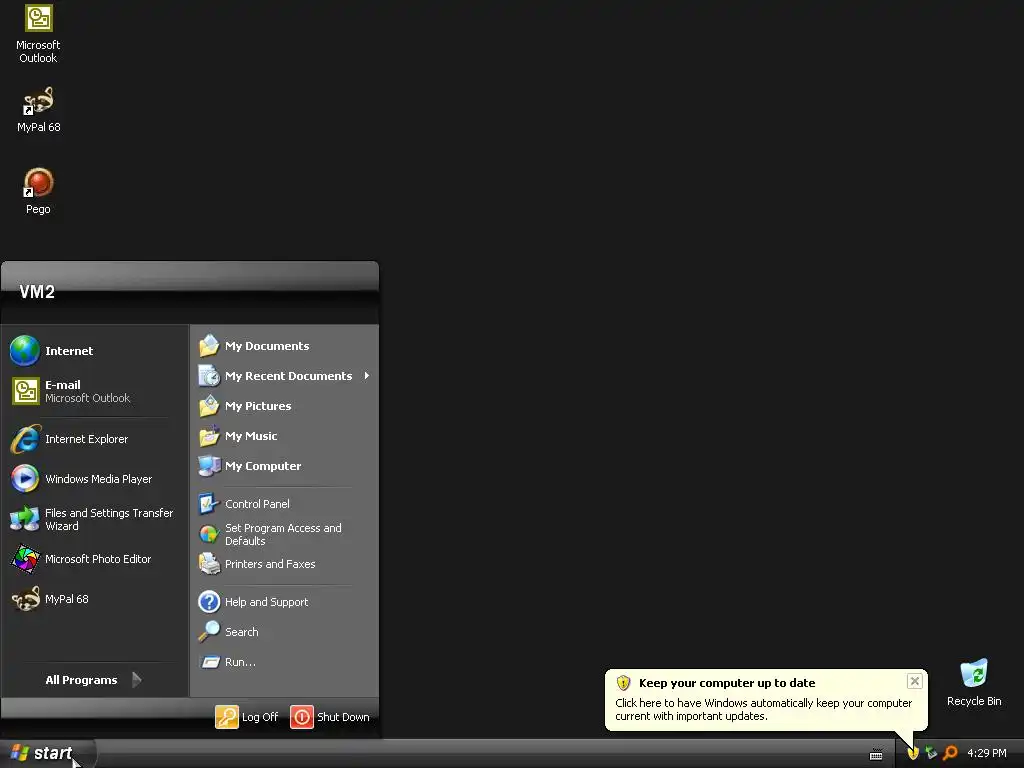Expand the All Programs arrow
1024x768 pixels.
136,680
